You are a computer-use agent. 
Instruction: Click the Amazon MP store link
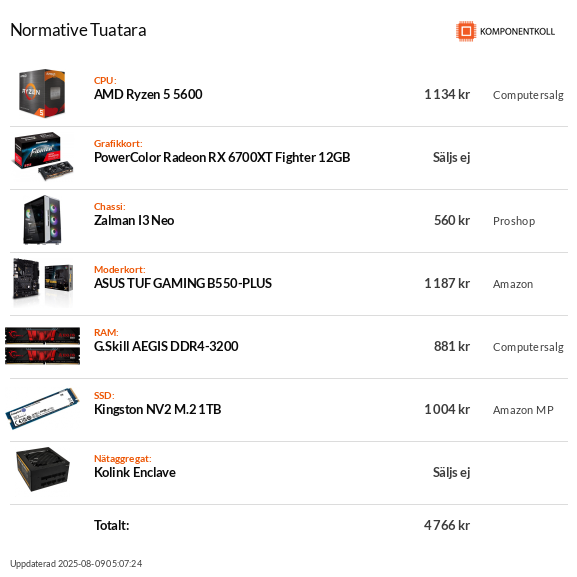(x=523, y=410)
